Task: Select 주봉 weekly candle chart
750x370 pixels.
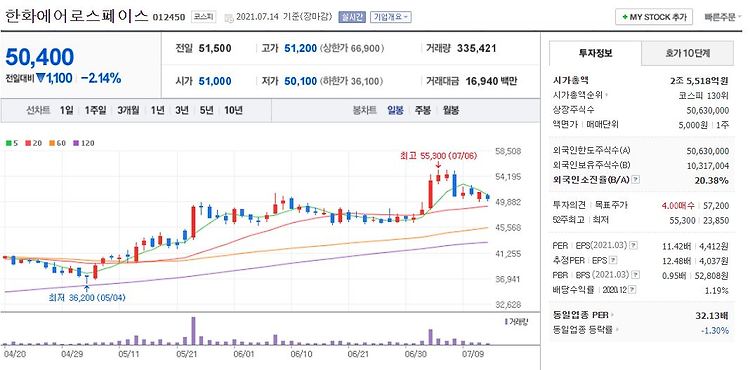Action: [x=422, y=110]
